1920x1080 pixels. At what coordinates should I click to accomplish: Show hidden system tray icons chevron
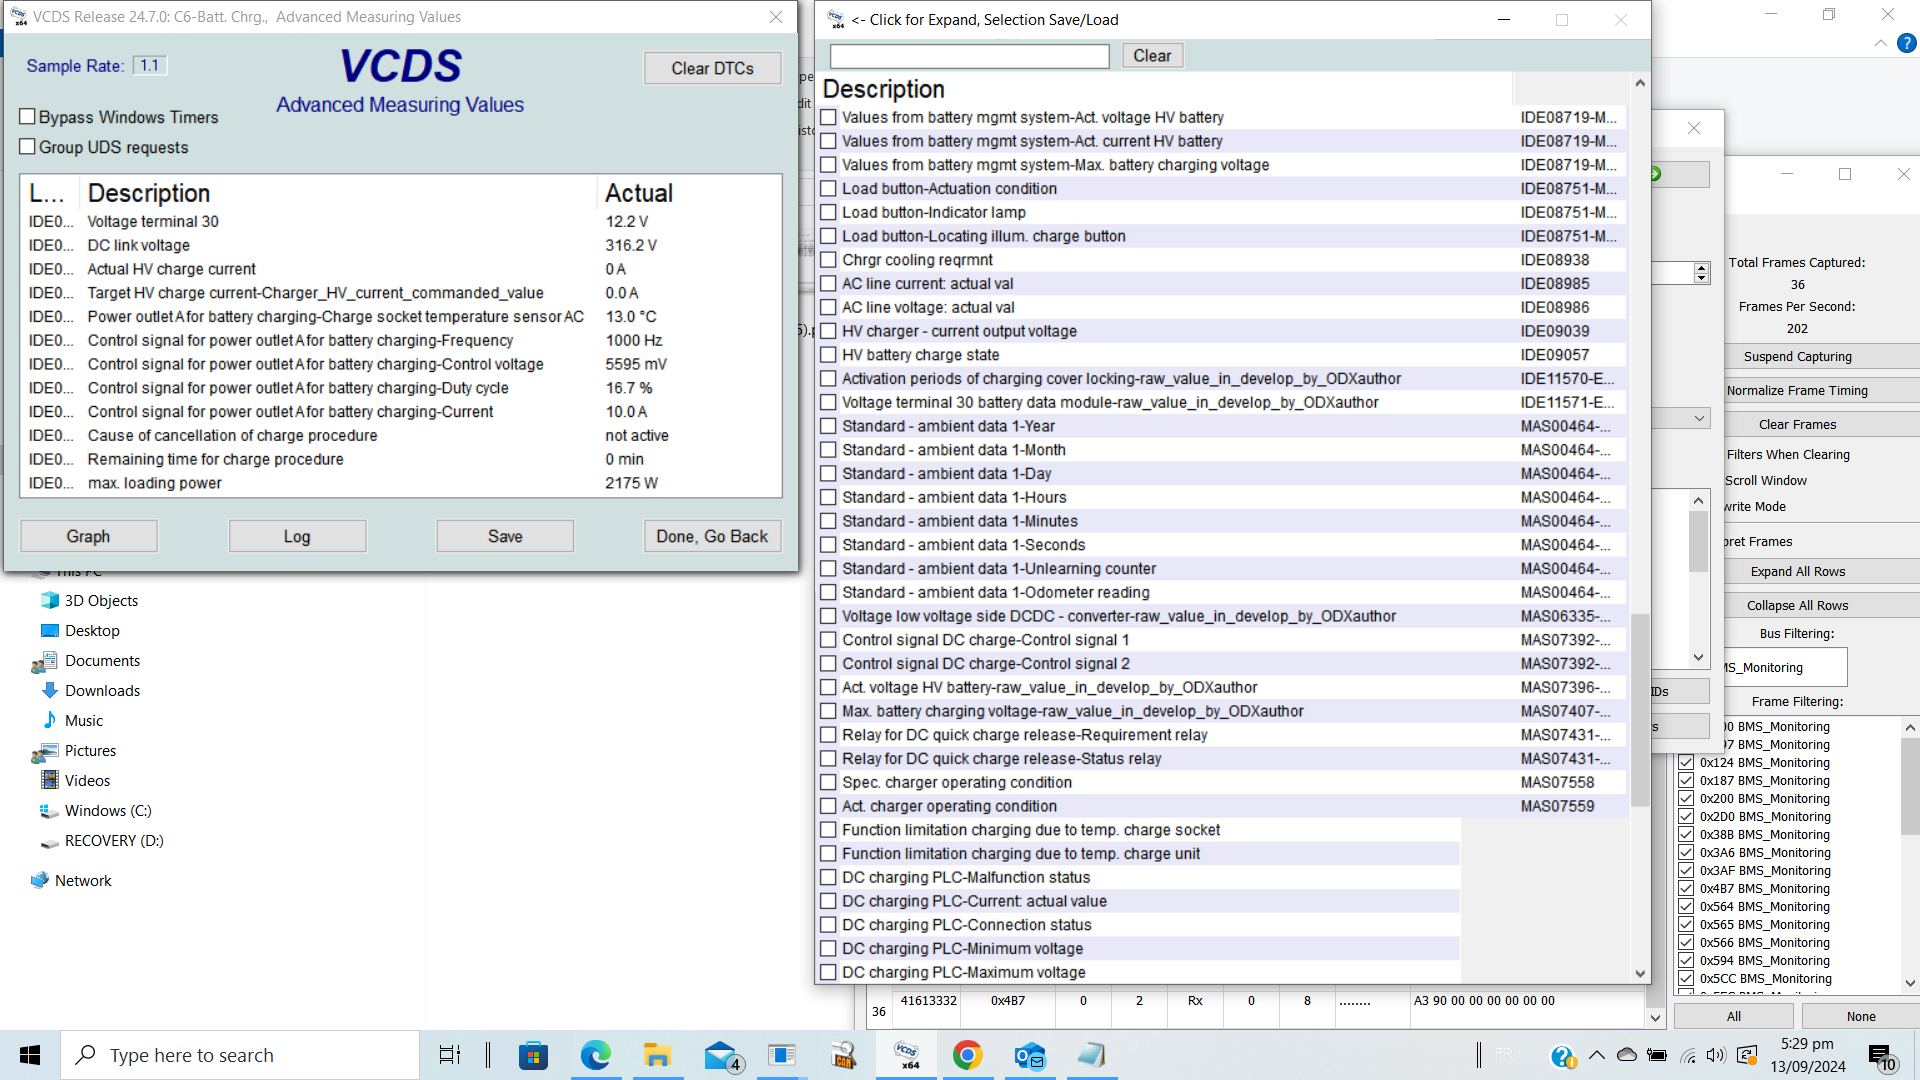pos(1596,1055)
